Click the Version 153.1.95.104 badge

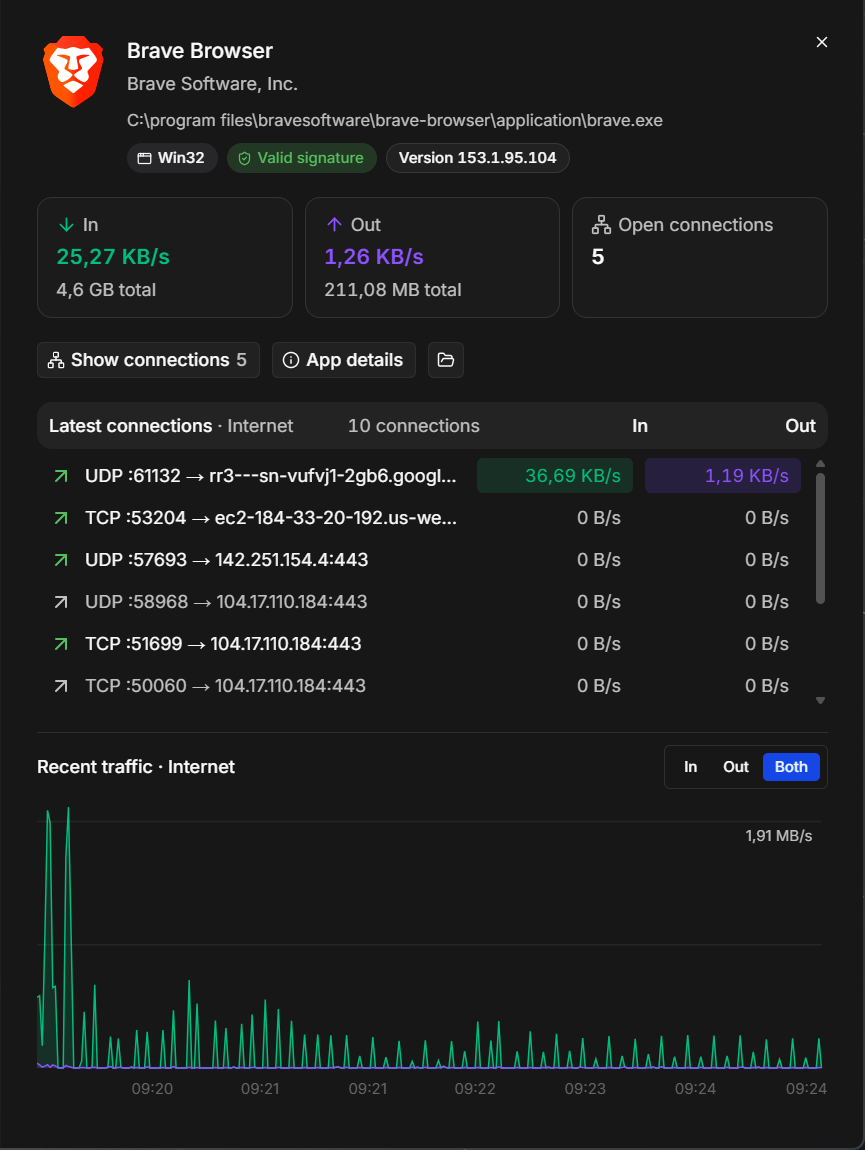coord(478,158)
